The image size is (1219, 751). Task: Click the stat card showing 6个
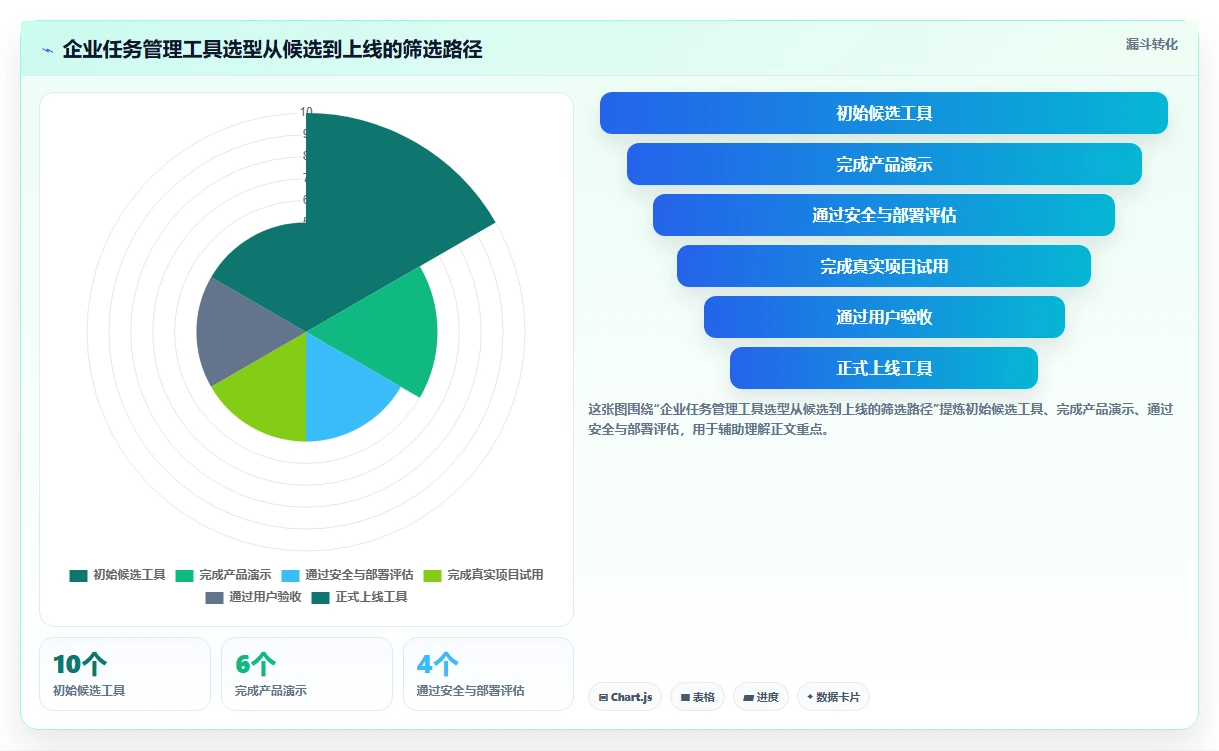[307, 674]
